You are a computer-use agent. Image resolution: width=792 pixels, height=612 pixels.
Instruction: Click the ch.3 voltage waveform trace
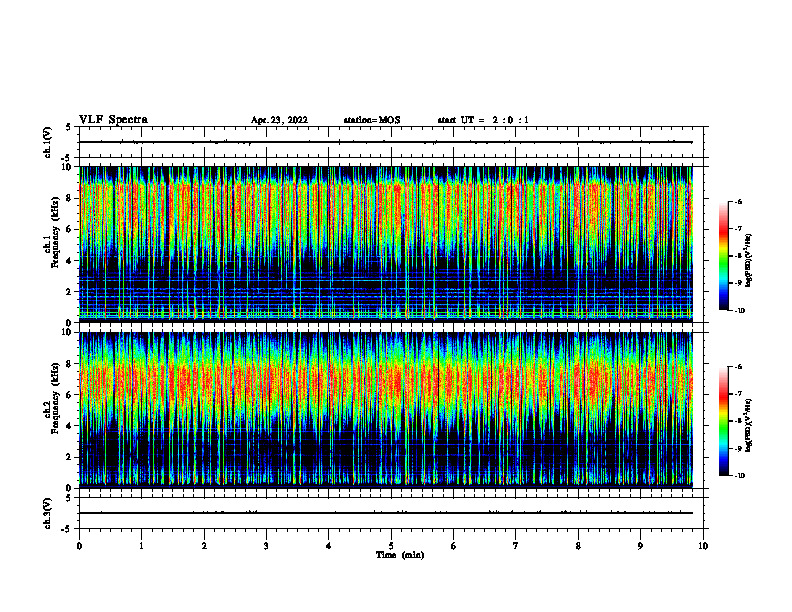pos(386,513)
